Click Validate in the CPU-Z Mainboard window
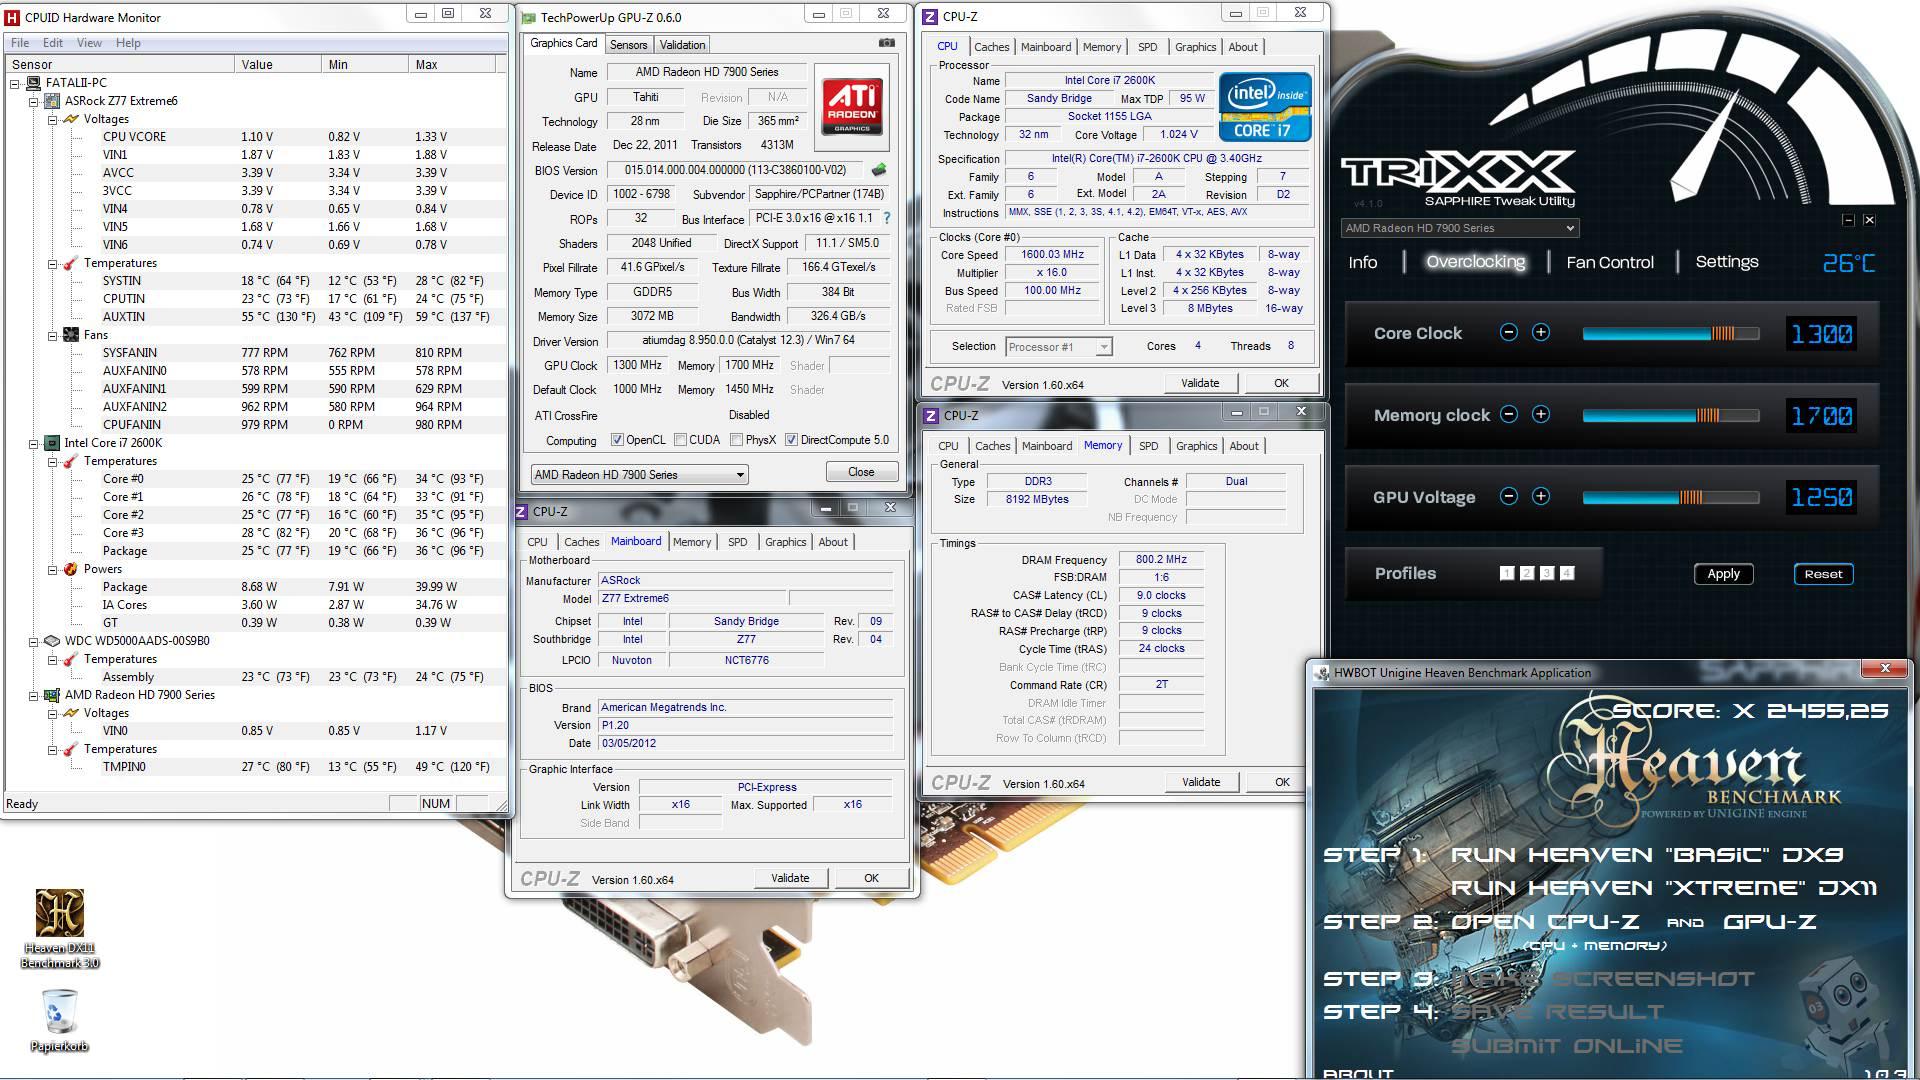Screen dimensions: 1920x1080 point(790,878)
